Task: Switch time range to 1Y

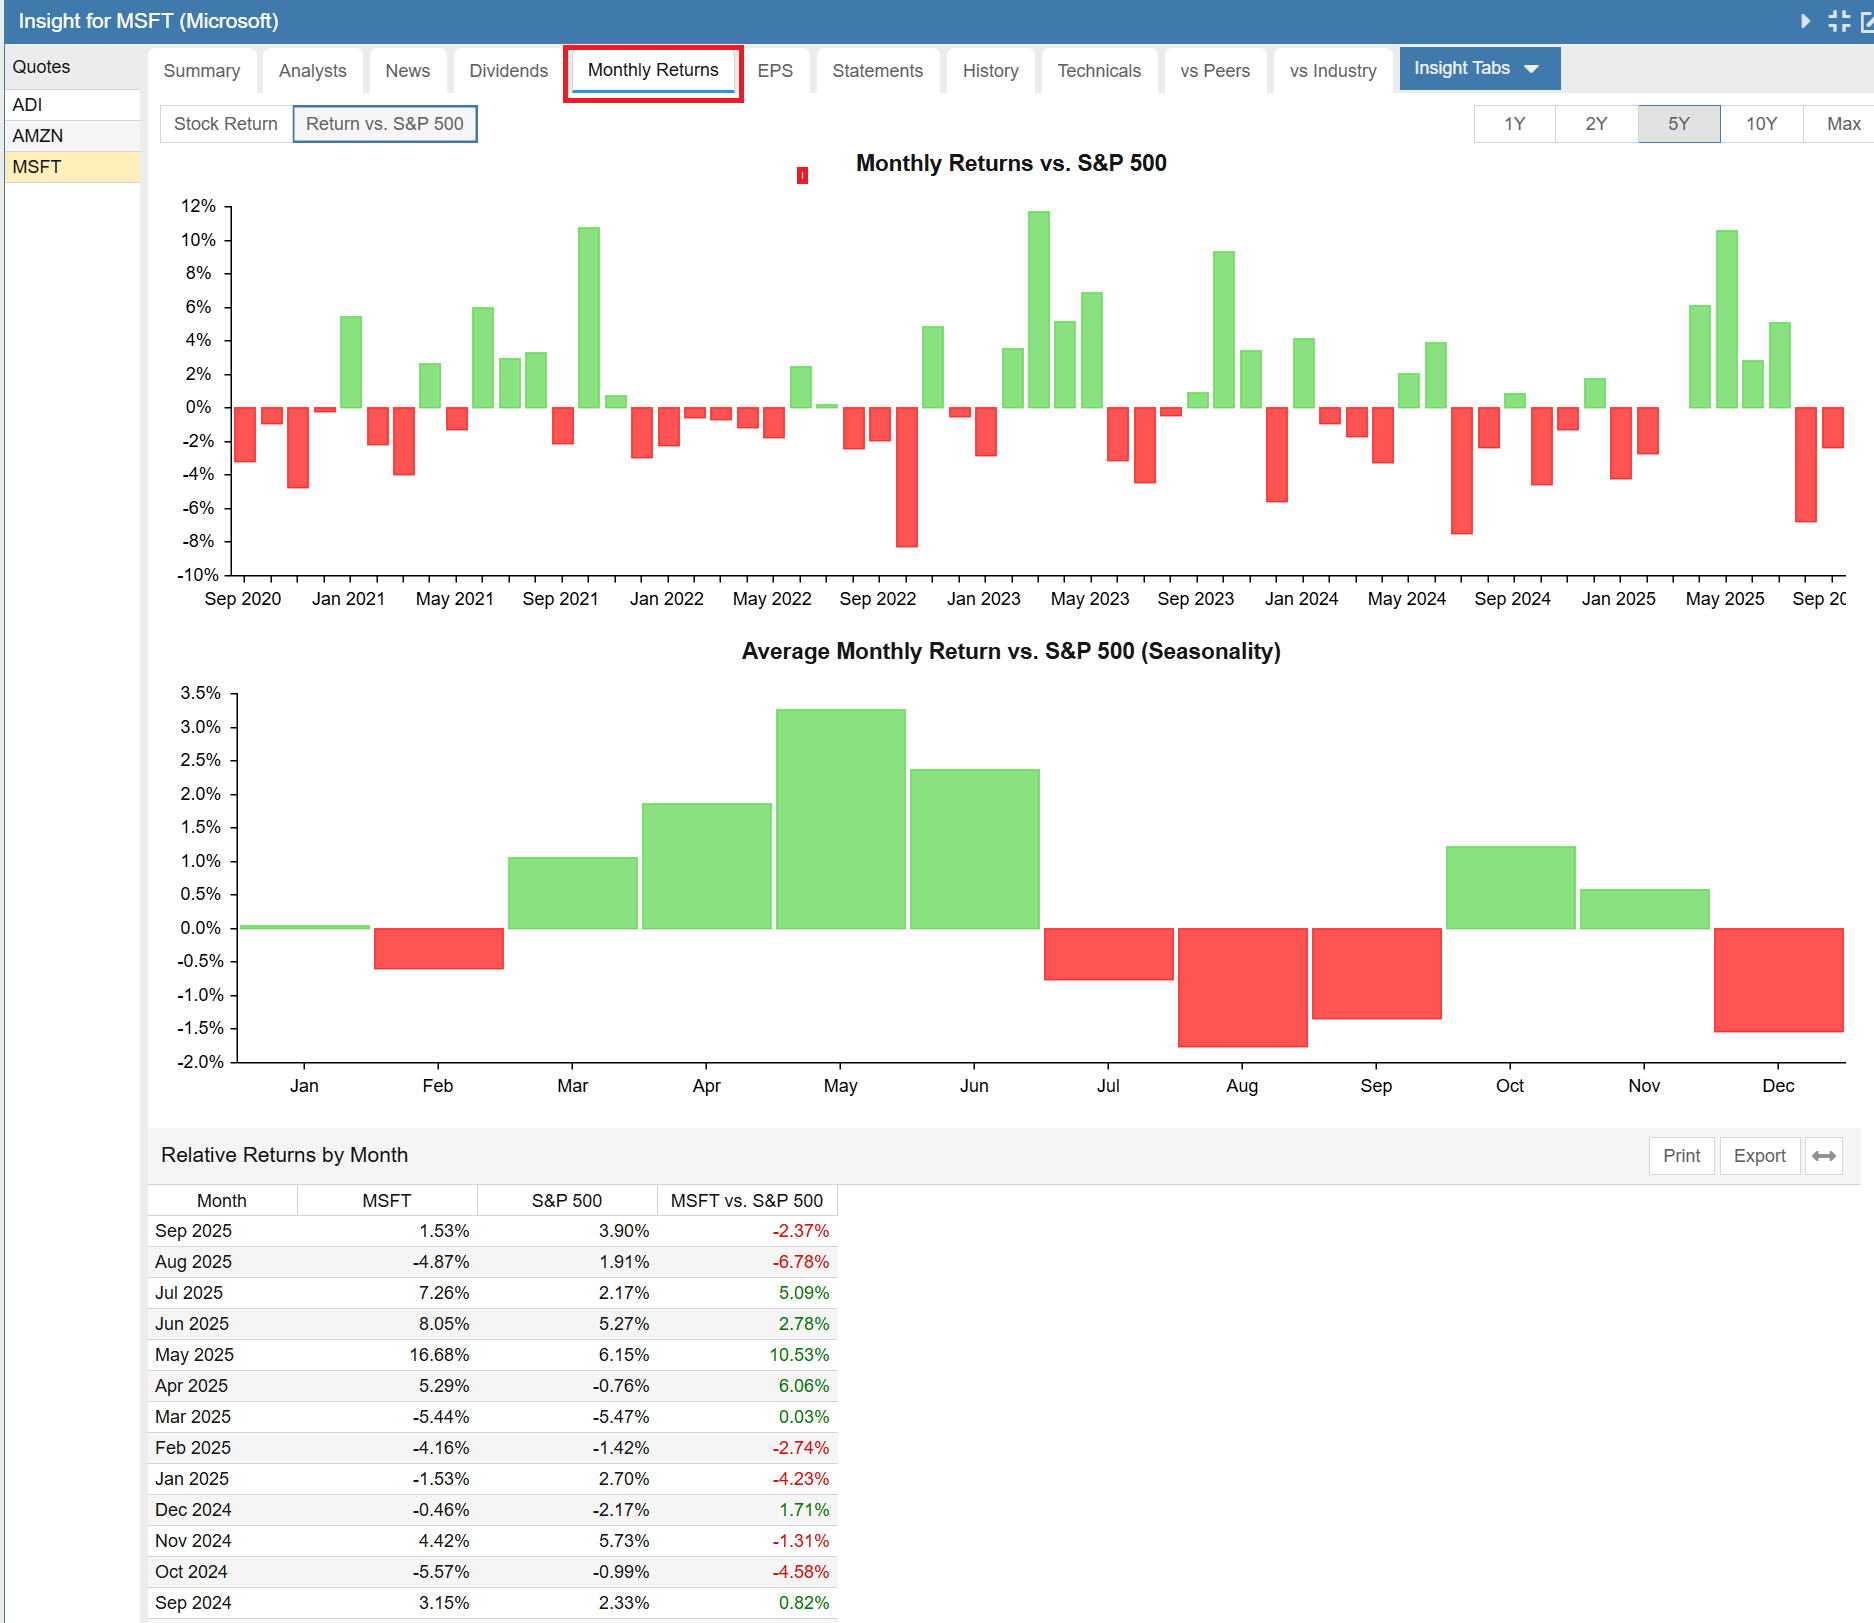Action: point(1514,124)
